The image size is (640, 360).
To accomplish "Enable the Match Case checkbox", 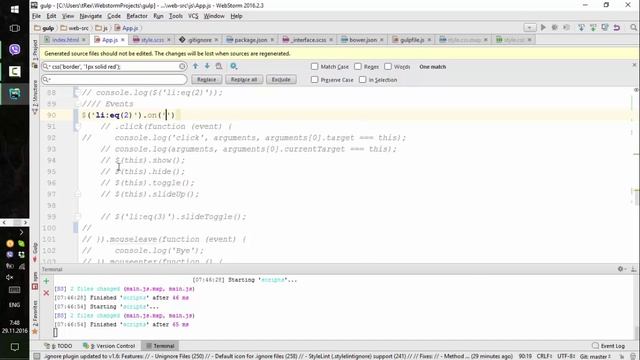I will [x=314, y=66].
